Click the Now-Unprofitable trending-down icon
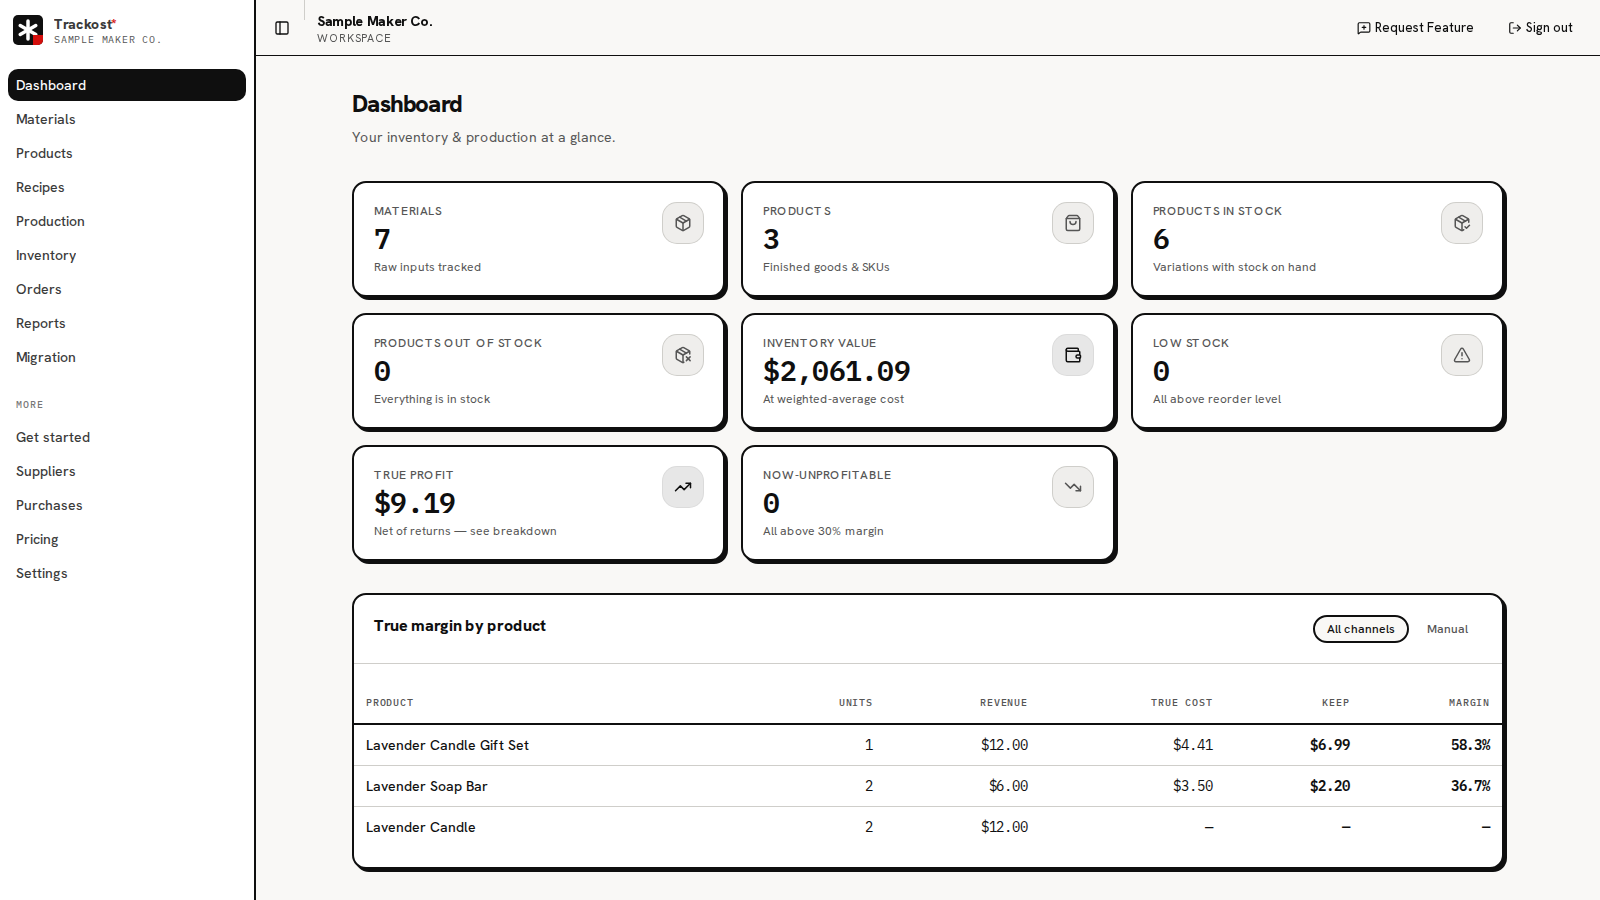Viewport: 1600px width, 900px height. [x=1073, y=487]
